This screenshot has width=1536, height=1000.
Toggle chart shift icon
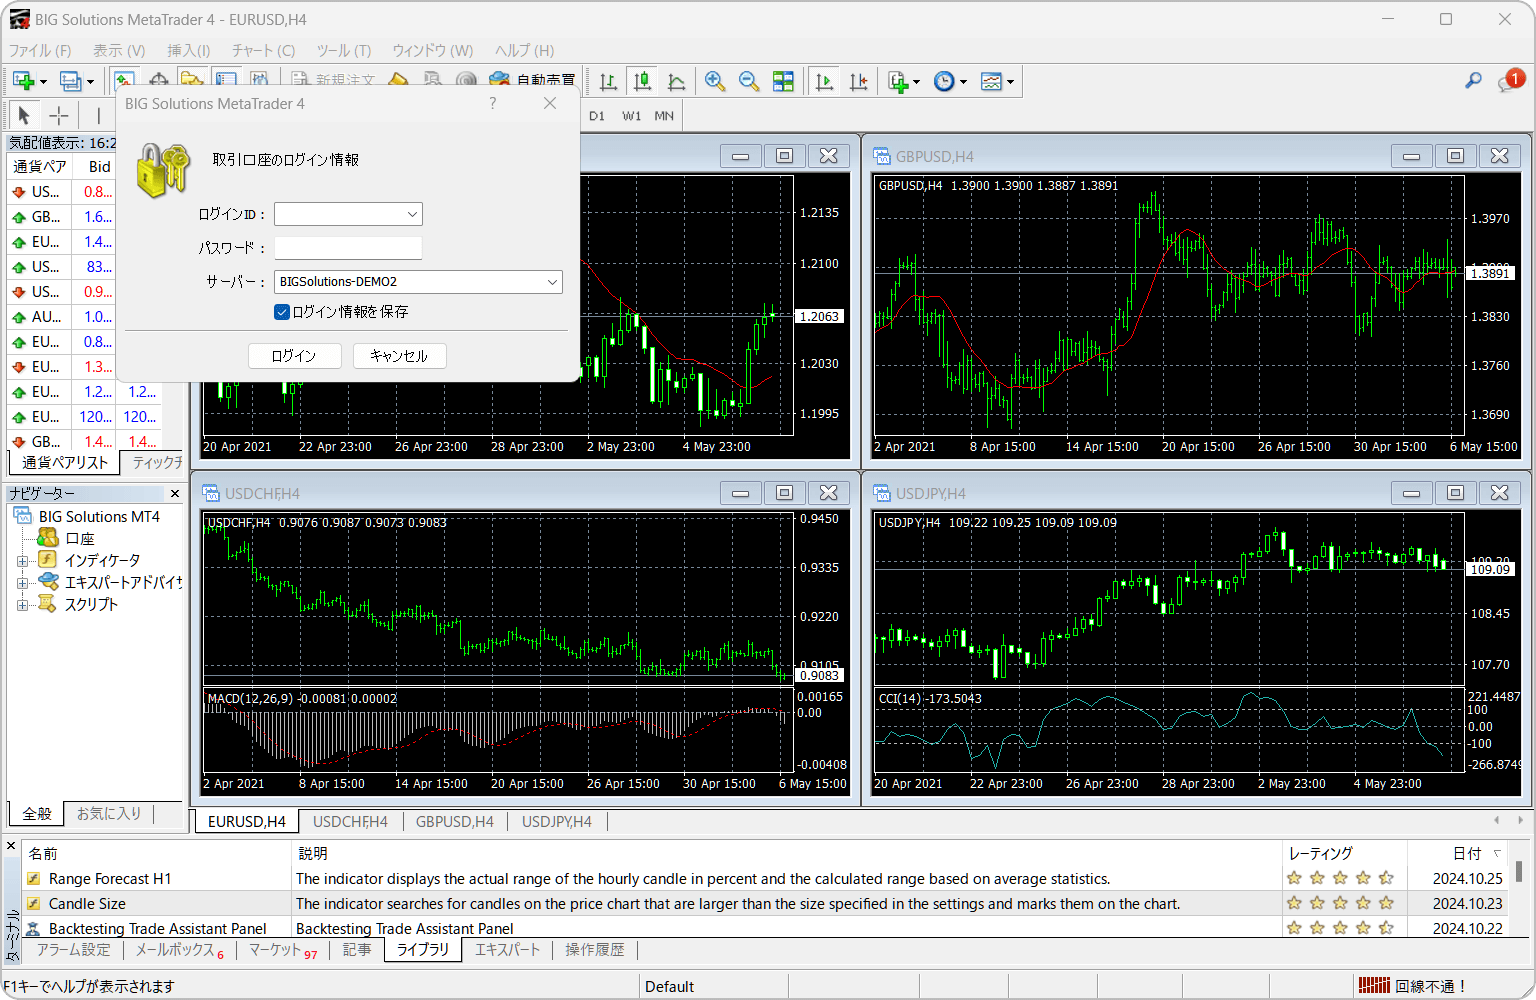click(x=858, y=81)
